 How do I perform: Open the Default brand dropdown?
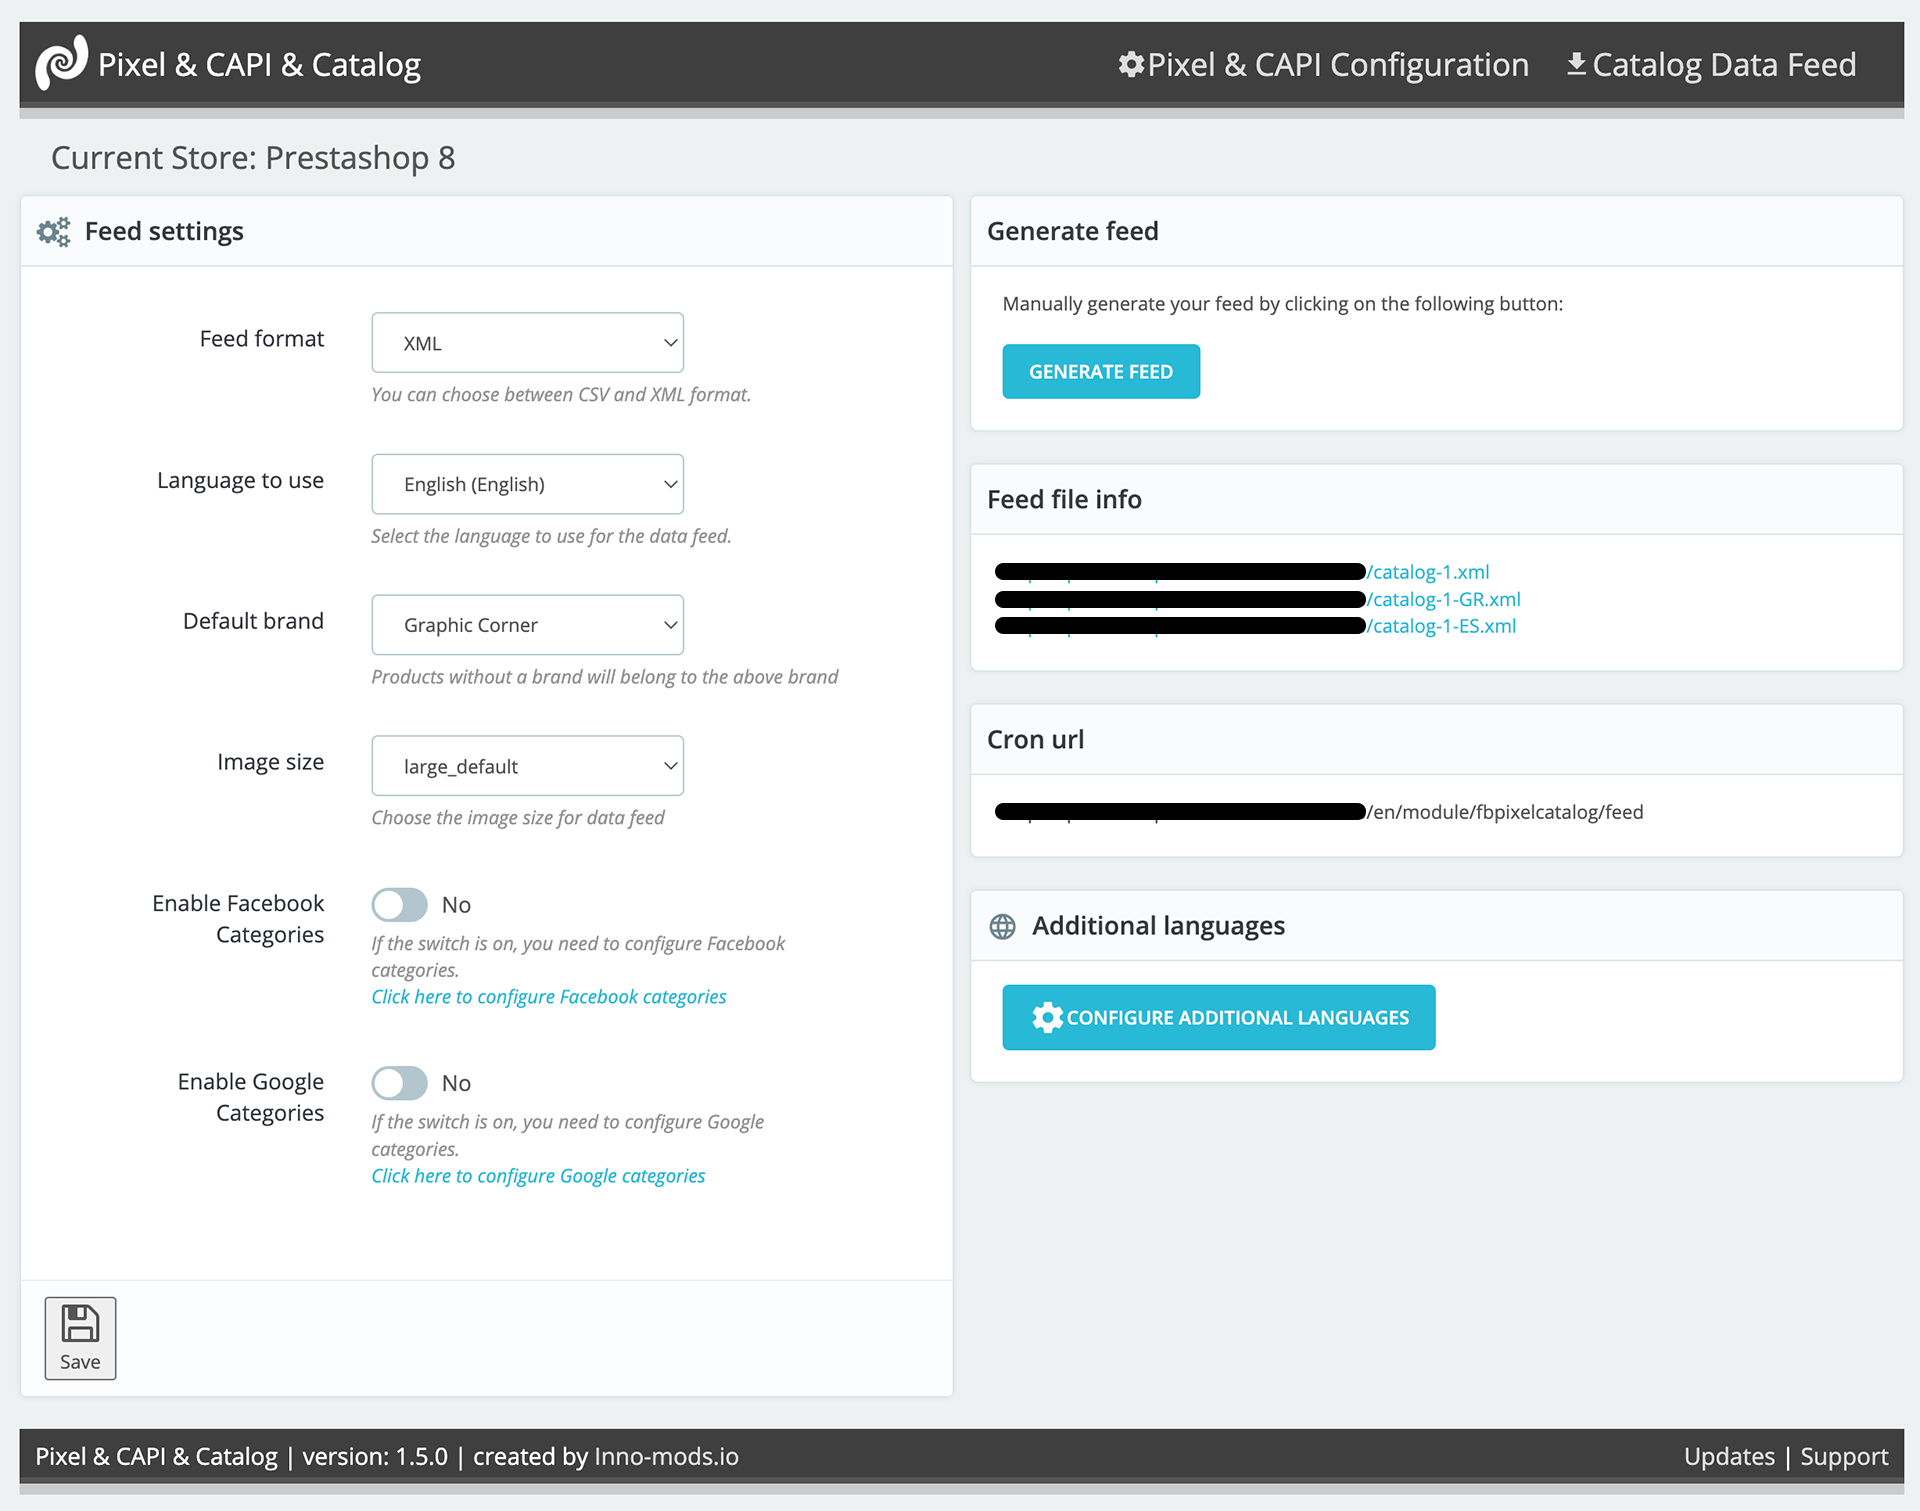pyautogui.click(x=527, y=625)
